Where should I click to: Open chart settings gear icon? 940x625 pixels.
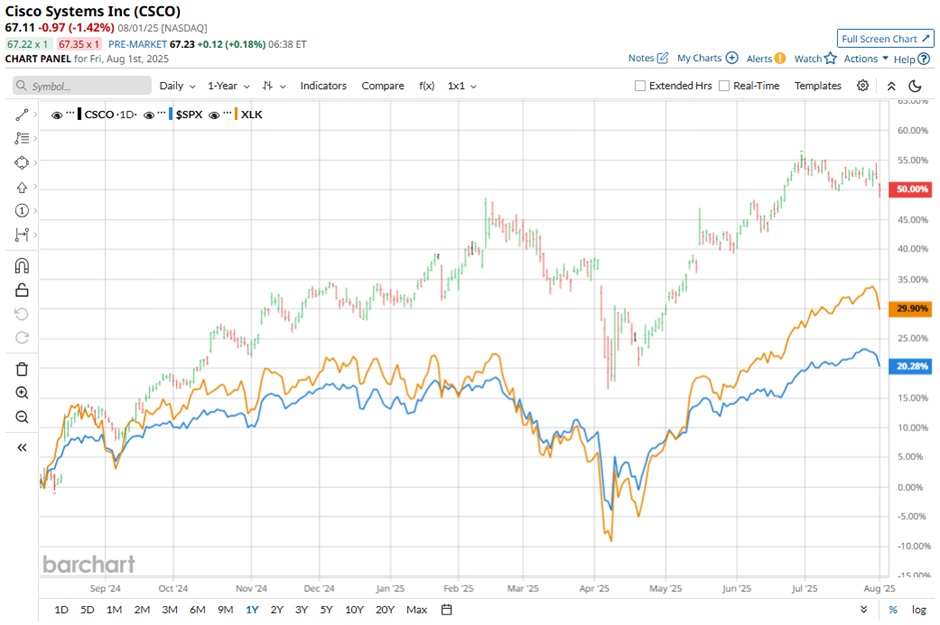coord(863,86)
